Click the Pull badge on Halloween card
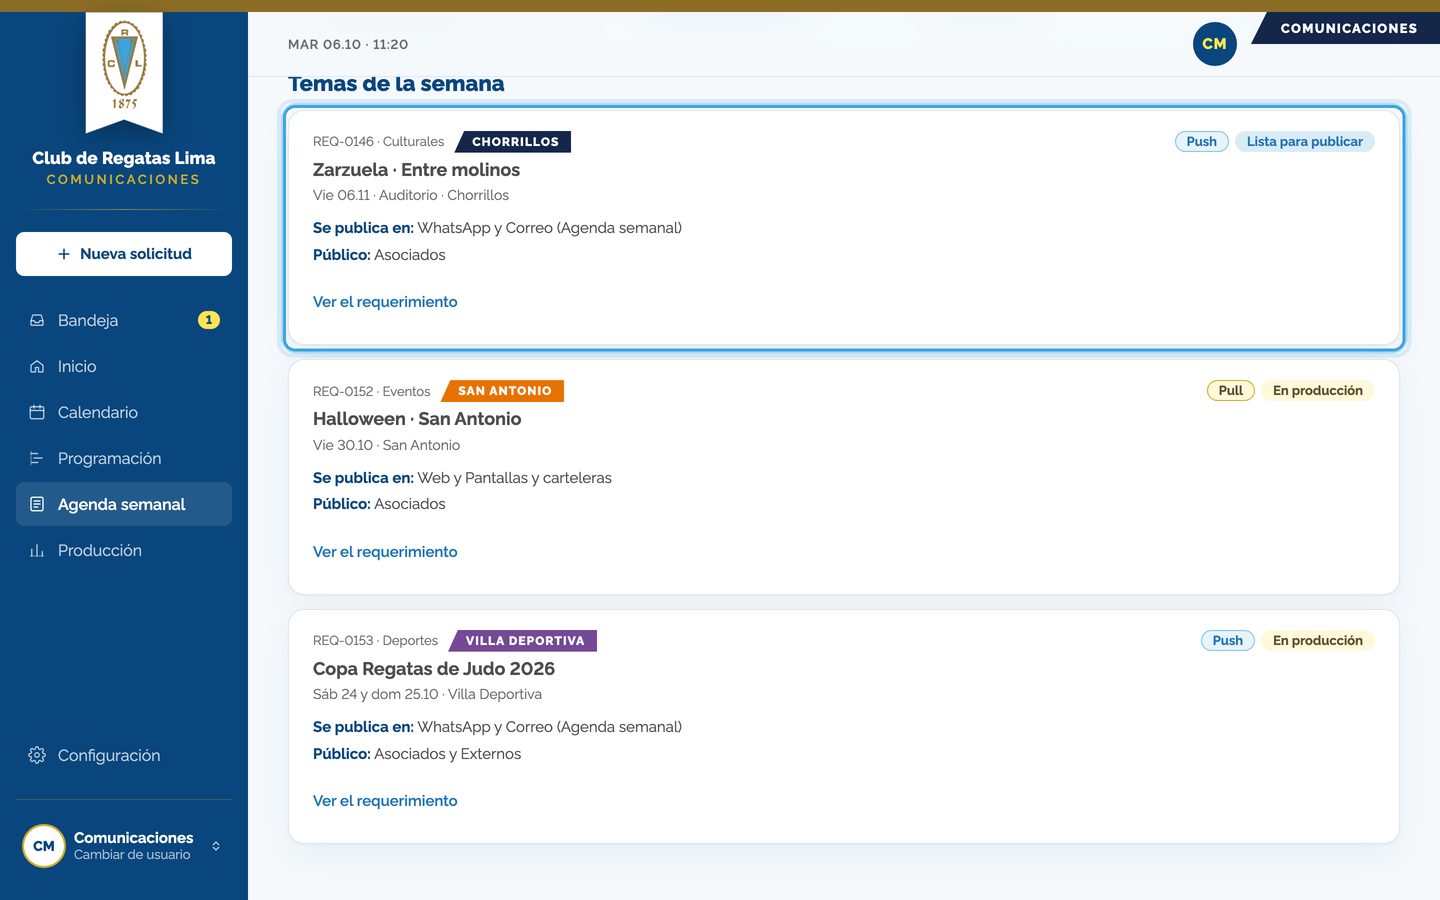The height and width of the screenshot is (900, 1440). pos(1230,391)
